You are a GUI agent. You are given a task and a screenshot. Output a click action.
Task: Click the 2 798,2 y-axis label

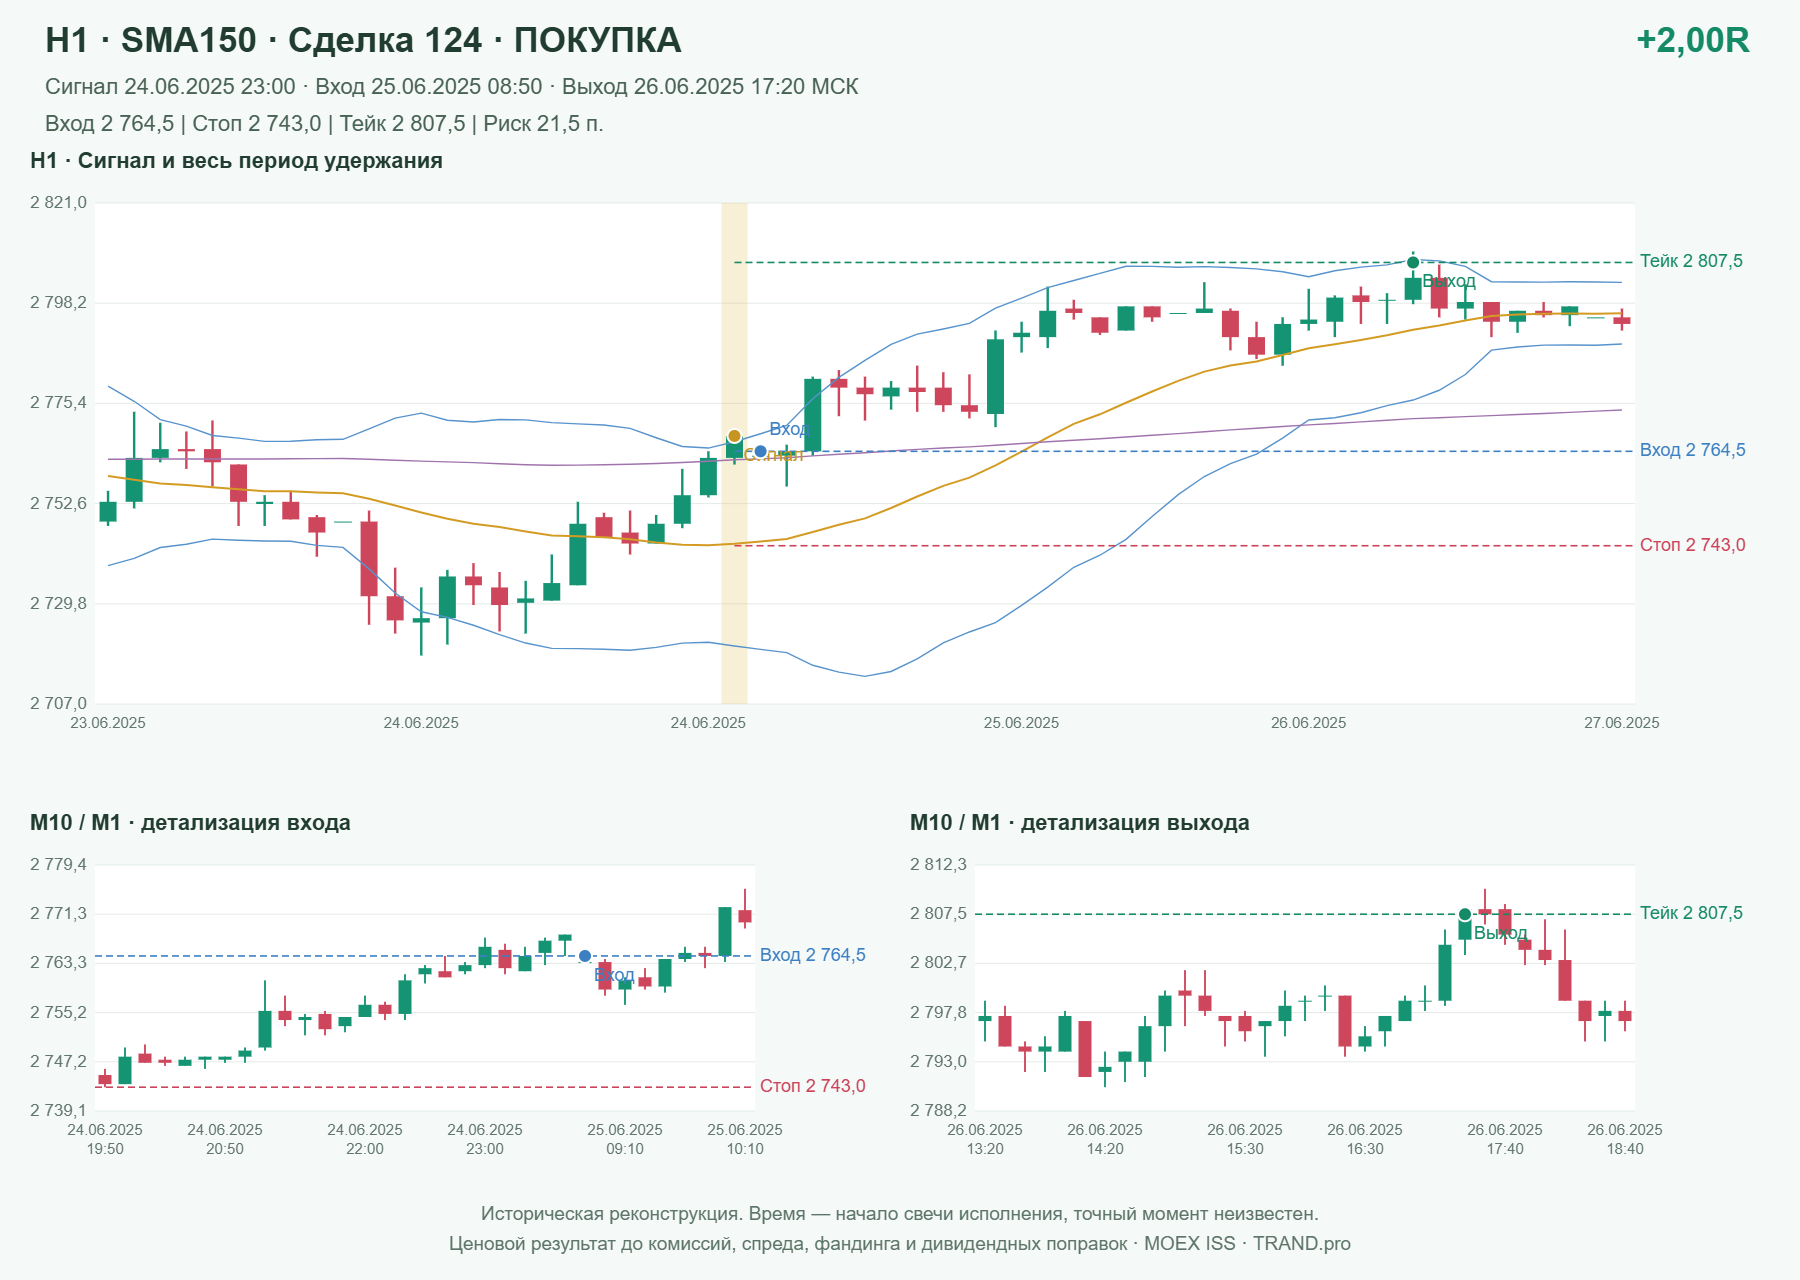[58, 303]
